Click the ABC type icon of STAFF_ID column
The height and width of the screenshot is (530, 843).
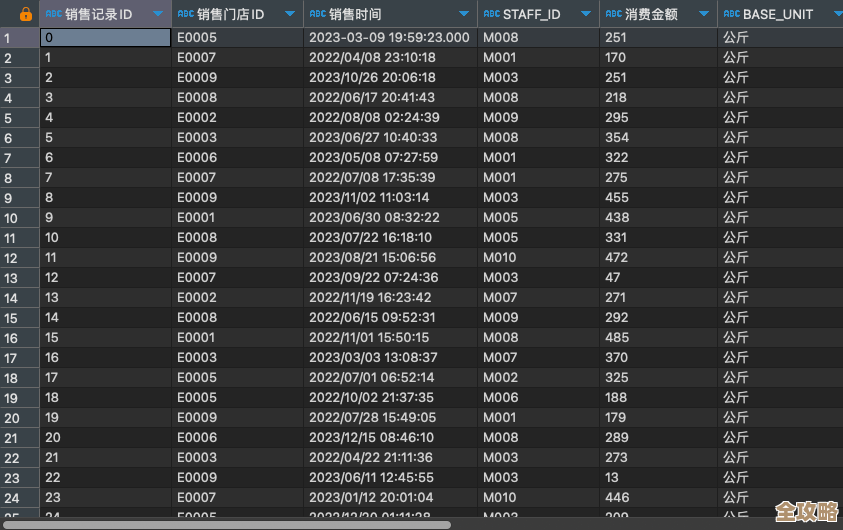tap(491, 14)
